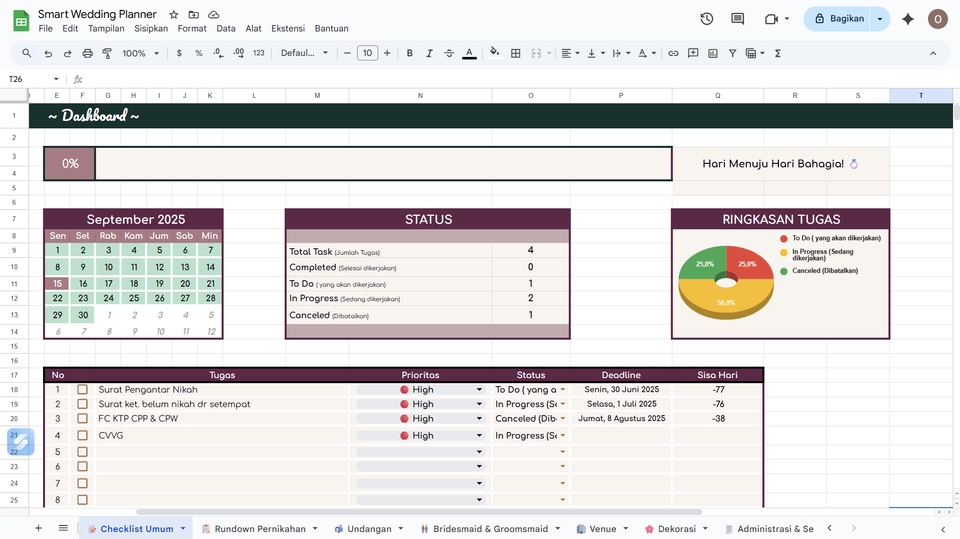Screen dimensions: 960x539
Task: Switch to Undangan sheet tab
Action: [369, 529]
